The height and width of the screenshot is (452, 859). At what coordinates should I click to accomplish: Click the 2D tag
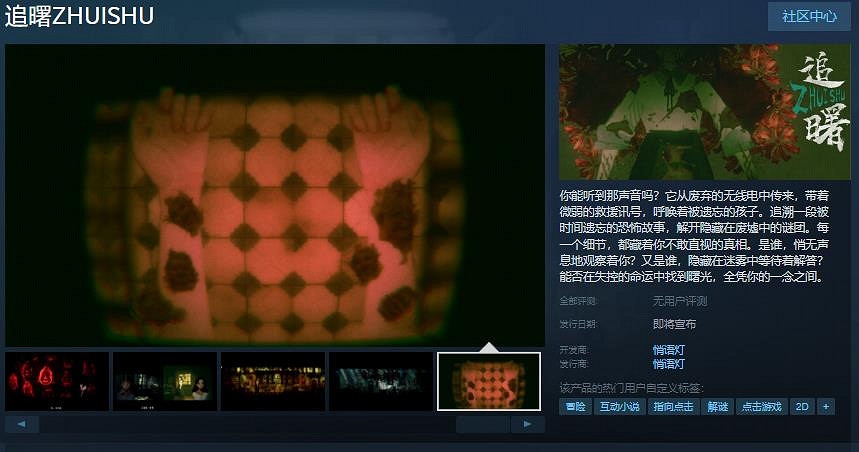[802, 407]
